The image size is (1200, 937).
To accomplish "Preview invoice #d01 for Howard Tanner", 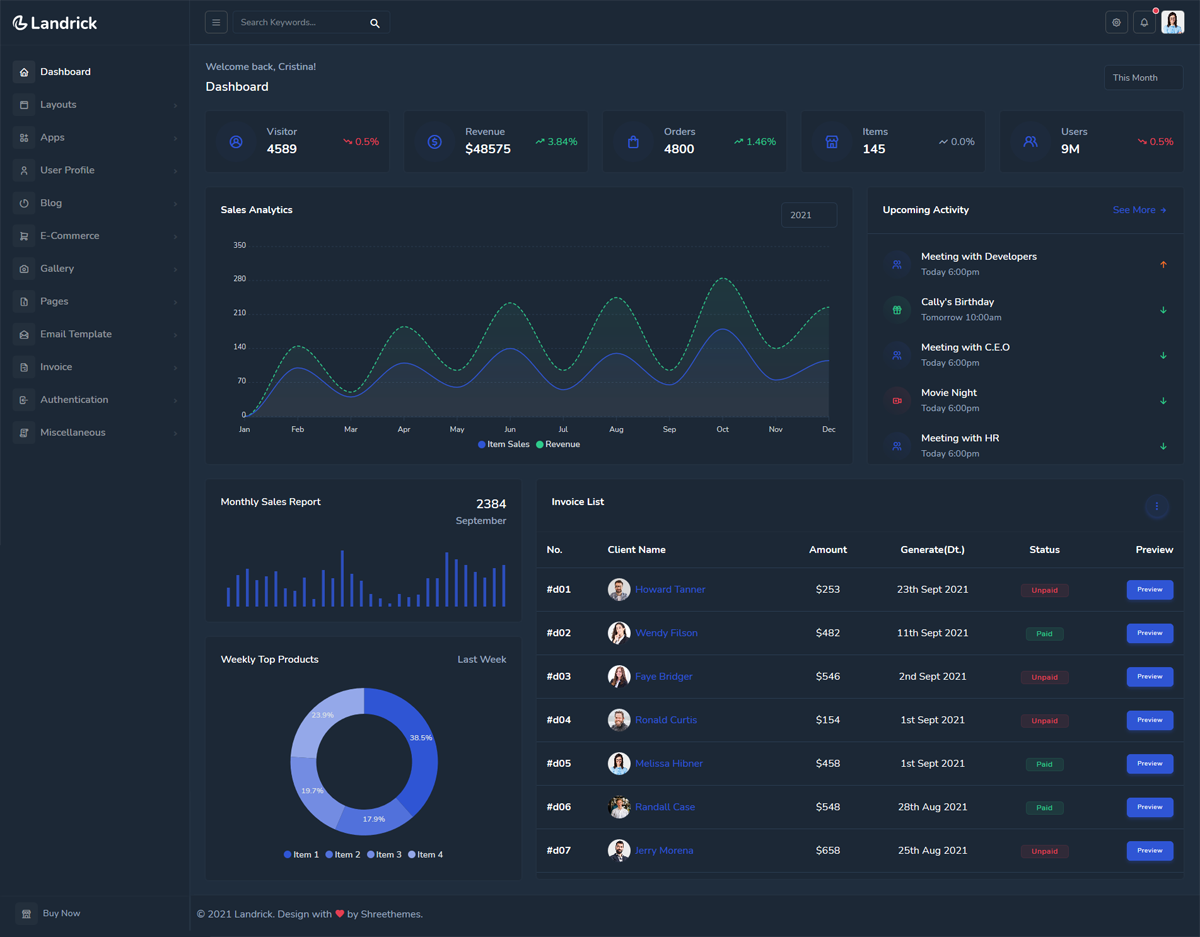I will coord(1149,589).
